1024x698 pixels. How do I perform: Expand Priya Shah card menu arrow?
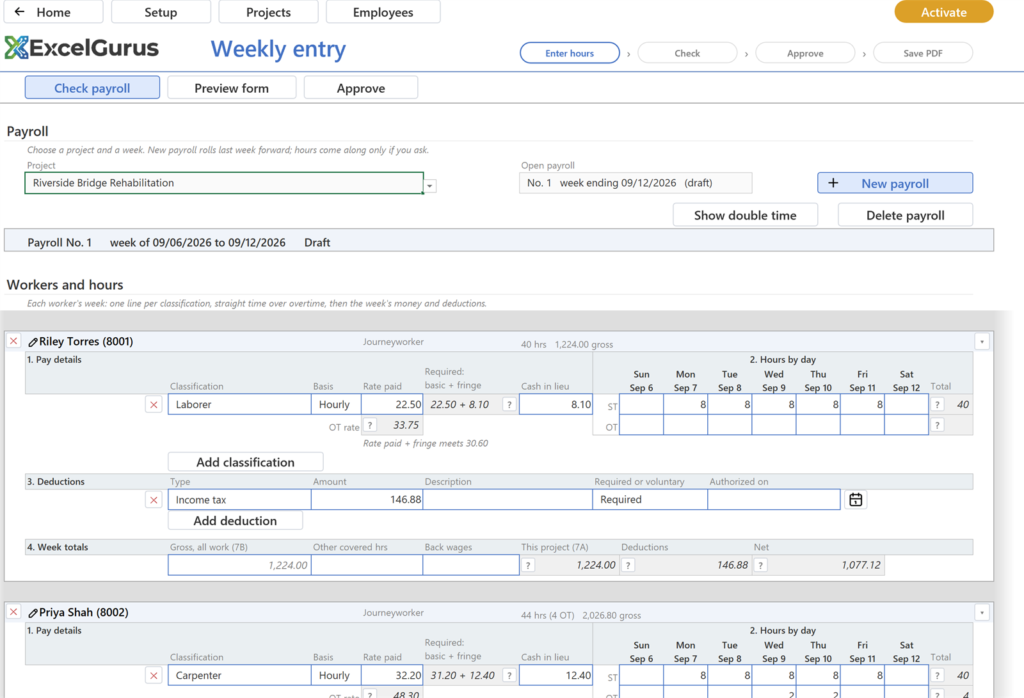pyautogui.click(x=982, y=612)
